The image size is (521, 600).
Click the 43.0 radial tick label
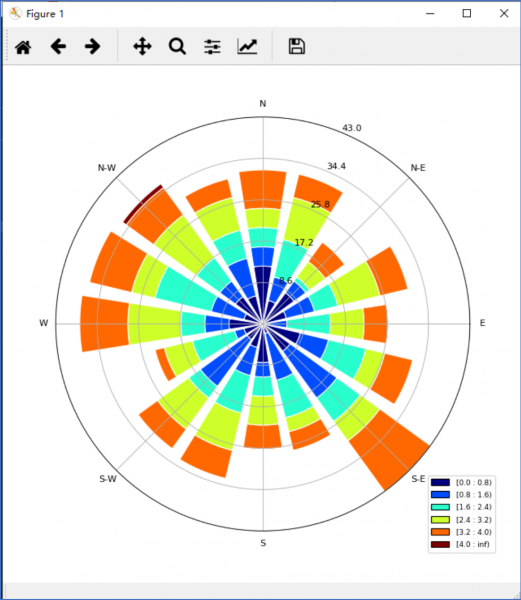pyautogui.click(x=352, y=128)
